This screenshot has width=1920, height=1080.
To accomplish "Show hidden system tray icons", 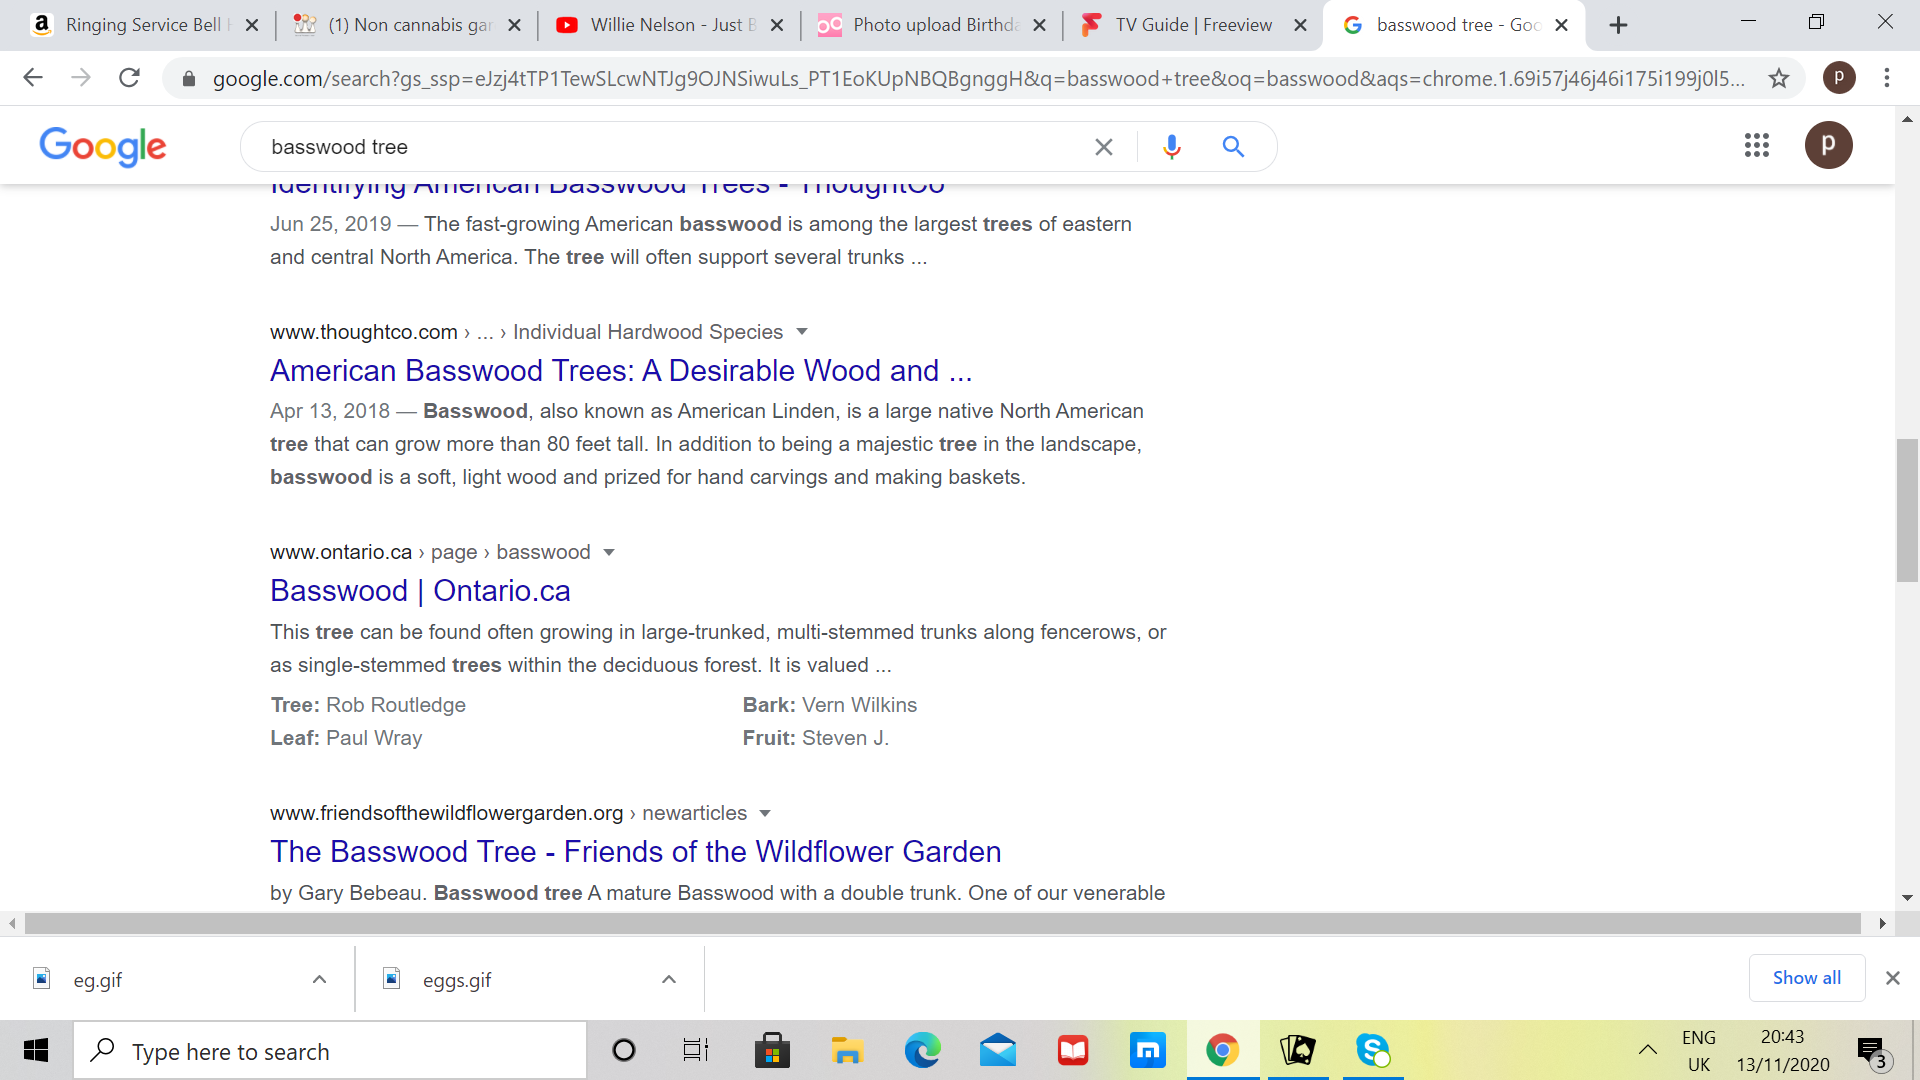I will 1647,1050.
